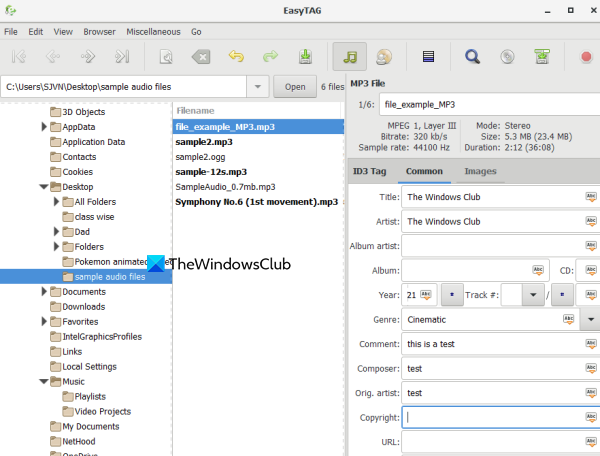This screenshot has height=456, width=600.
Task: Open the Track number dropdown
Action: (533, 295)
